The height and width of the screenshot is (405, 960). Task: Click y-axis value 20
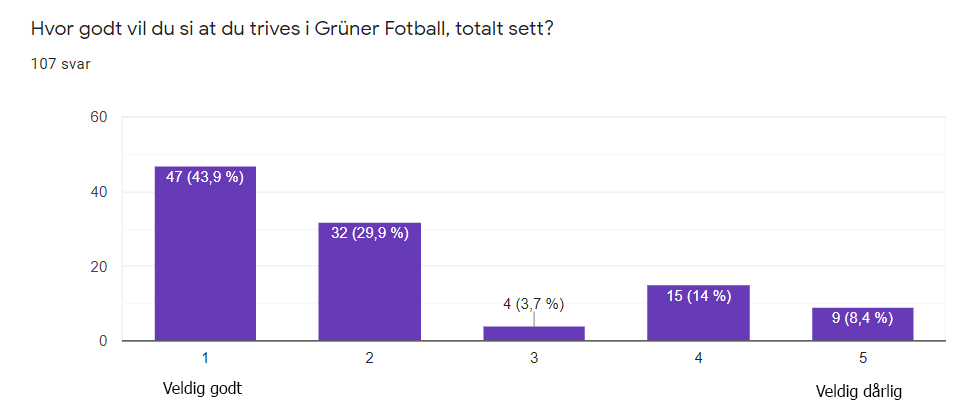(x=99, y=267)
